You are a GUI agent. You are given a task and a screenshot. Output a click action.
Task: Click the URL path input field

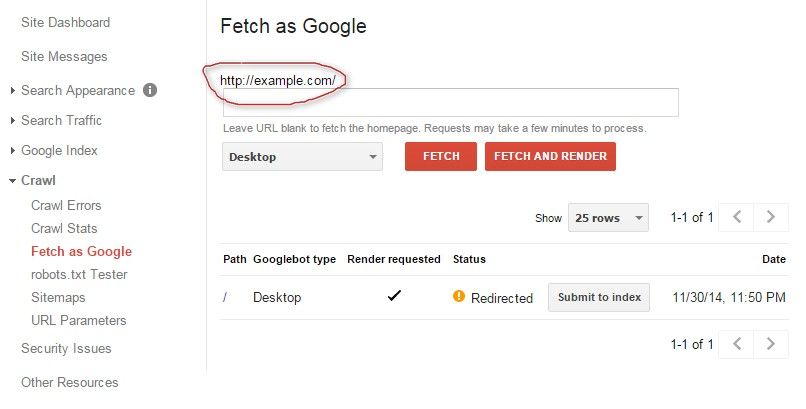tap(450, 102)
